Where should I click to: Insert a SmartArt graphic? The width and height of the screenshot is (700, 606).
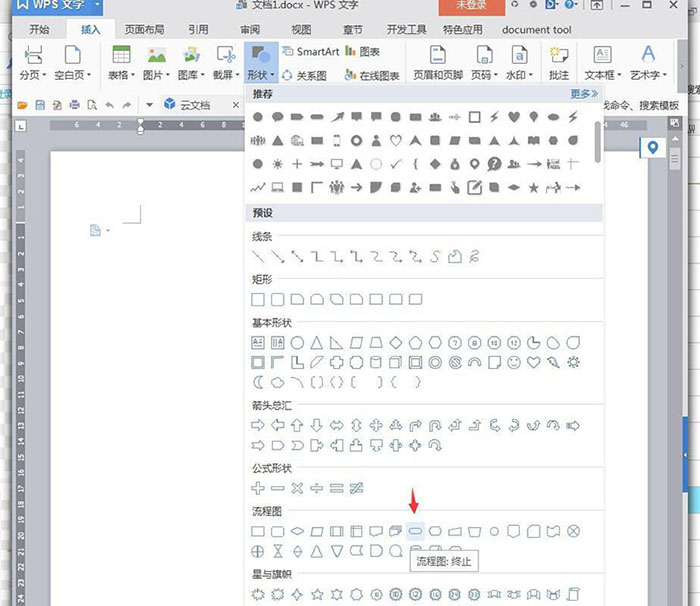pos(311,52)
